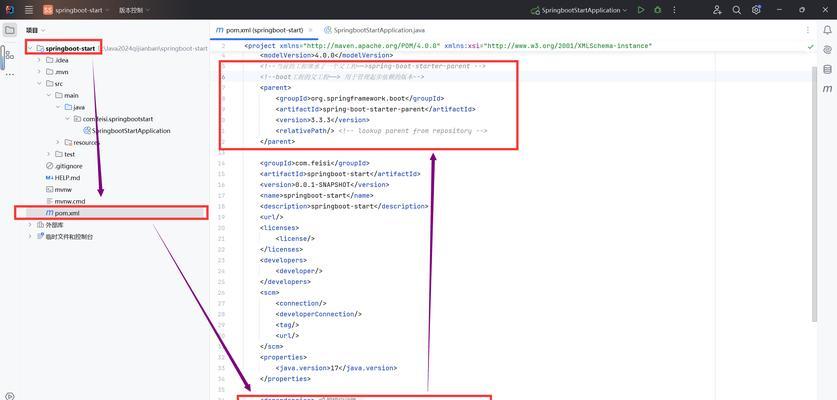This screenshot has width=837, height=400.
Task: Open AI Assistant spiral icon
Action: click(x=827, y=50)
